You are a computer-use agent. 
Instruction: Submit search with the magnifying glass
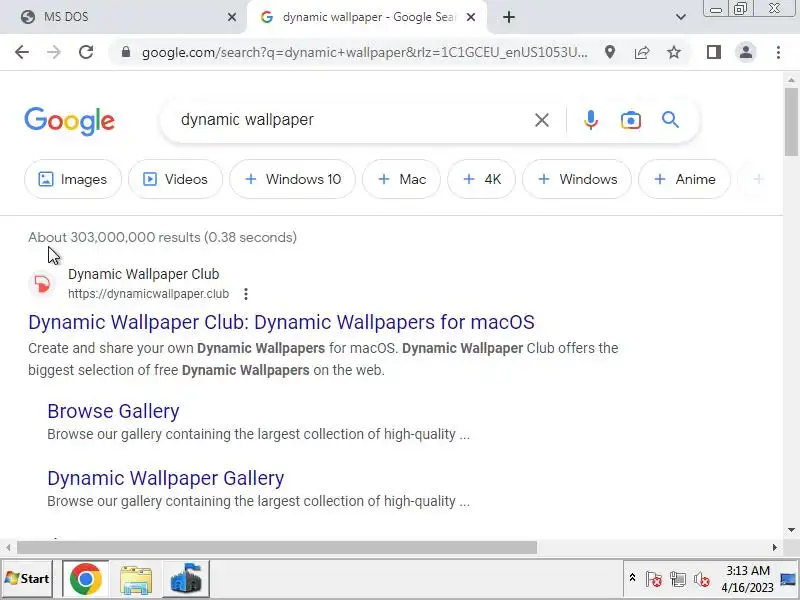click(x=670, y=120)
